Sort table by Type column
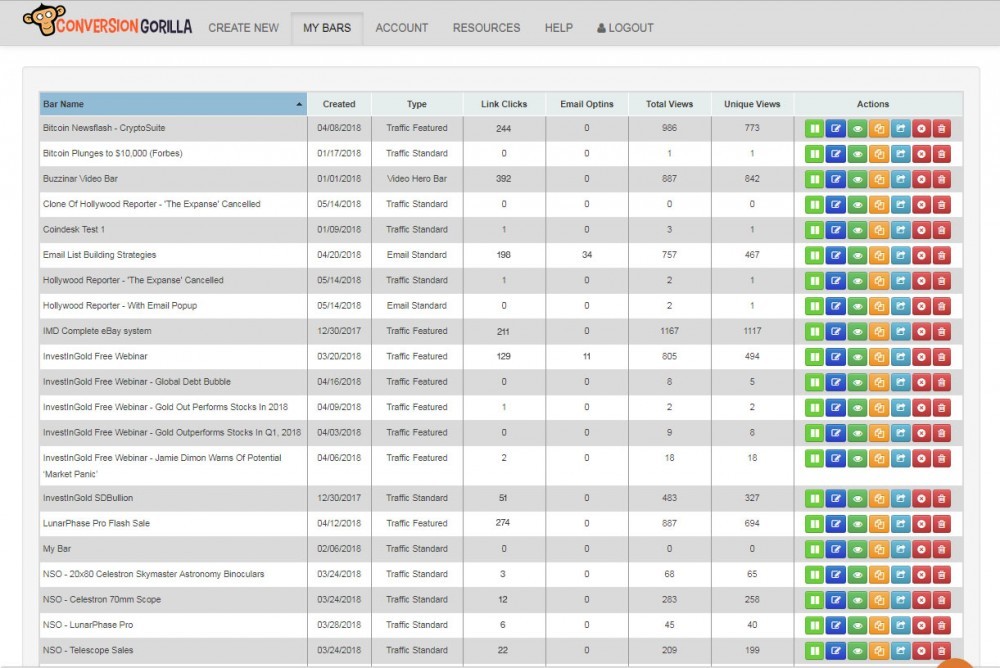Image resolution: width=1000 pixels, height=668 pixels. point(416,104)
